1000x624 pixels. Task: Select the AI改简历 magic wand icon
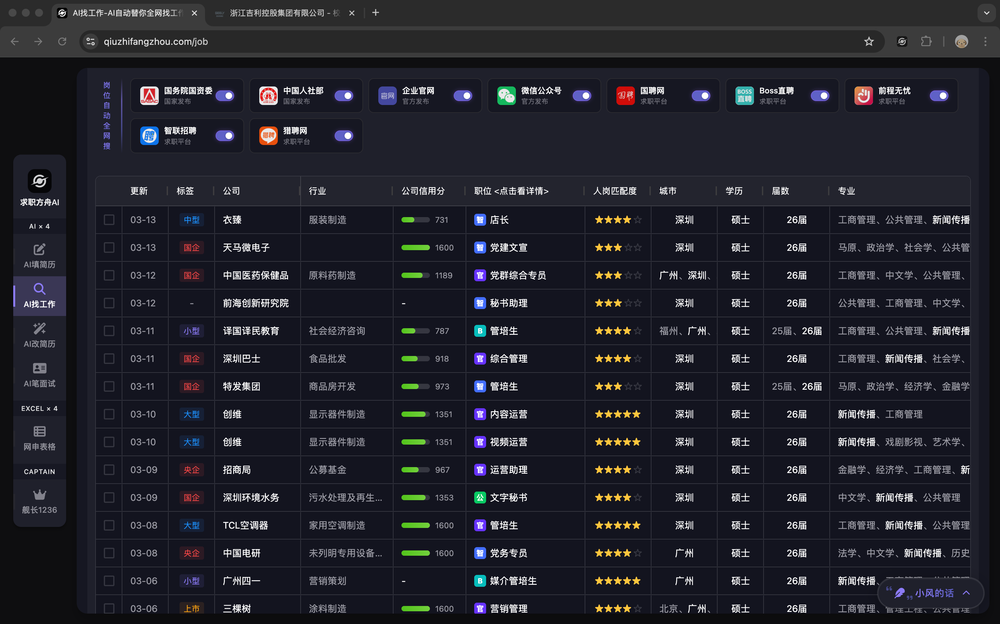[40, 329]
